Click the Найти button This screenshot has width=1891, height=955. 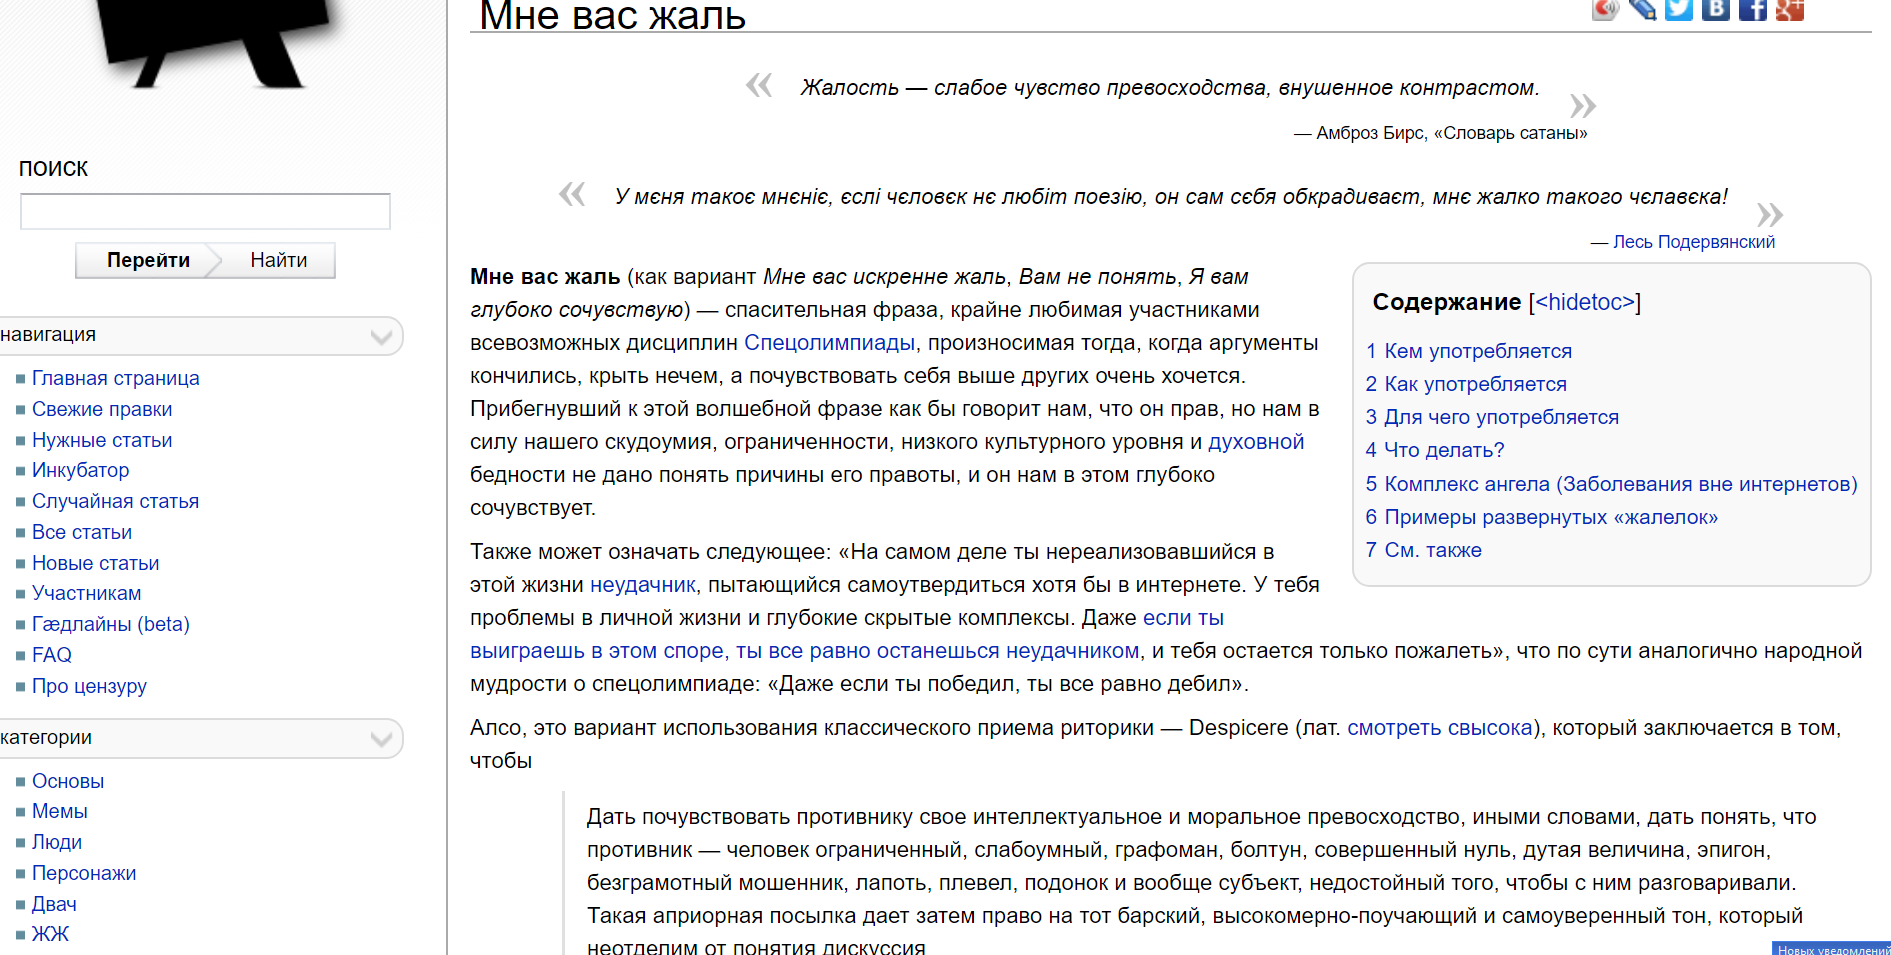(x=279, y=260)
